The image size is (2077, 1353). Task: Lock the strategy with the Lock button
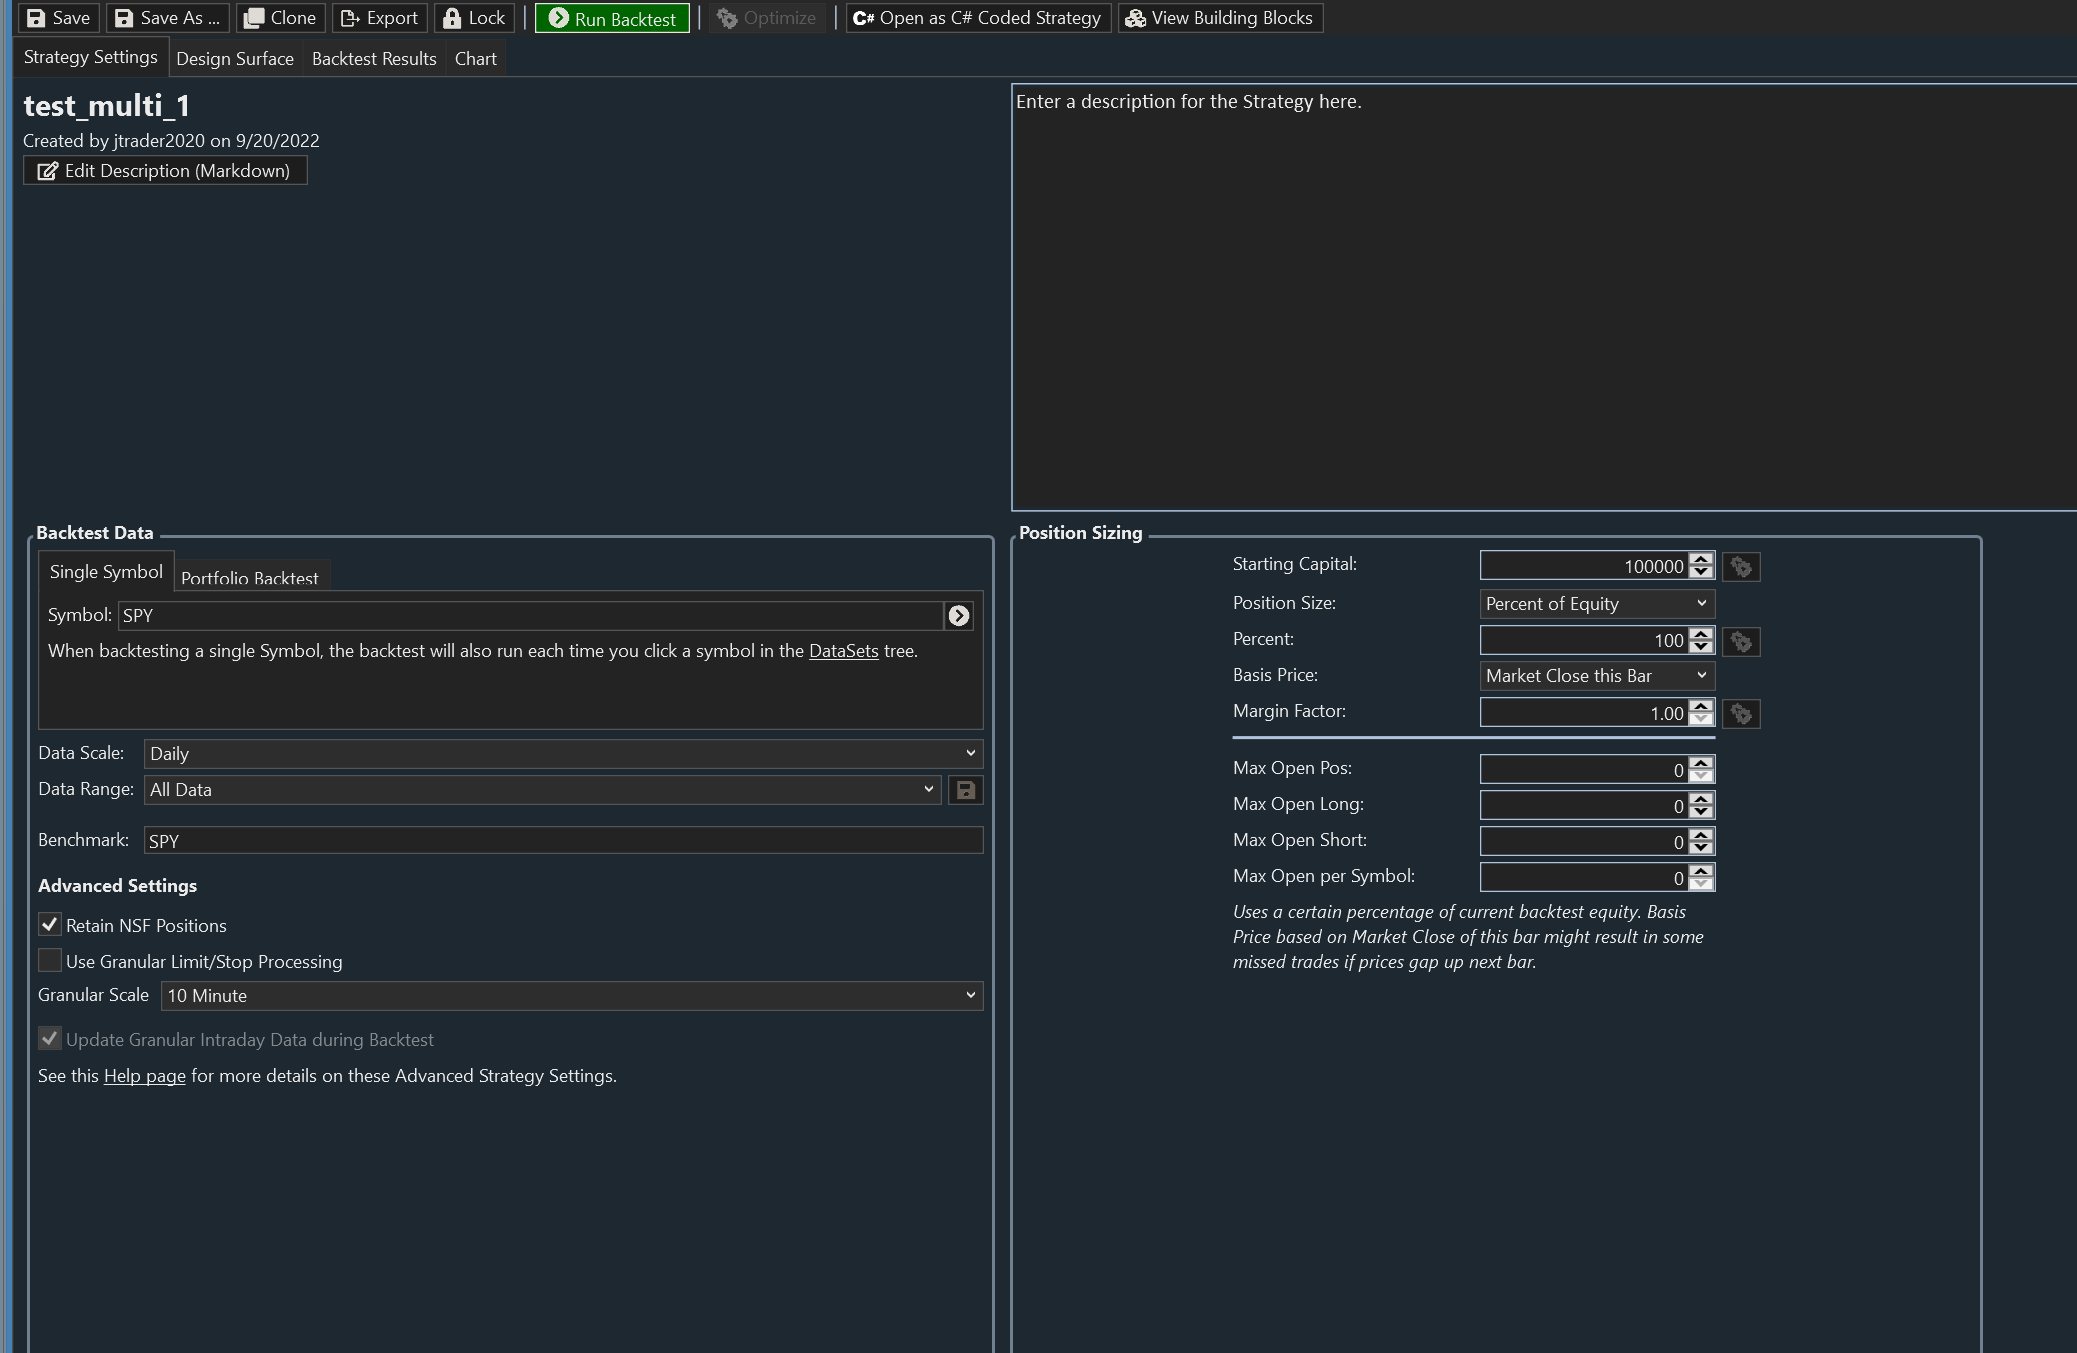474,18
